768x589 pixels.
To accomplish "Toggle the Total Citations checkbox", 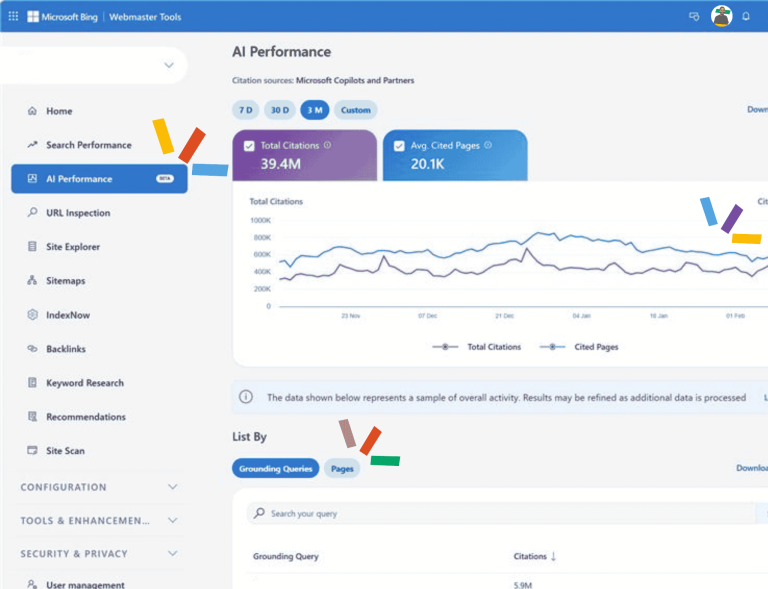I will (x=249, y=146).
